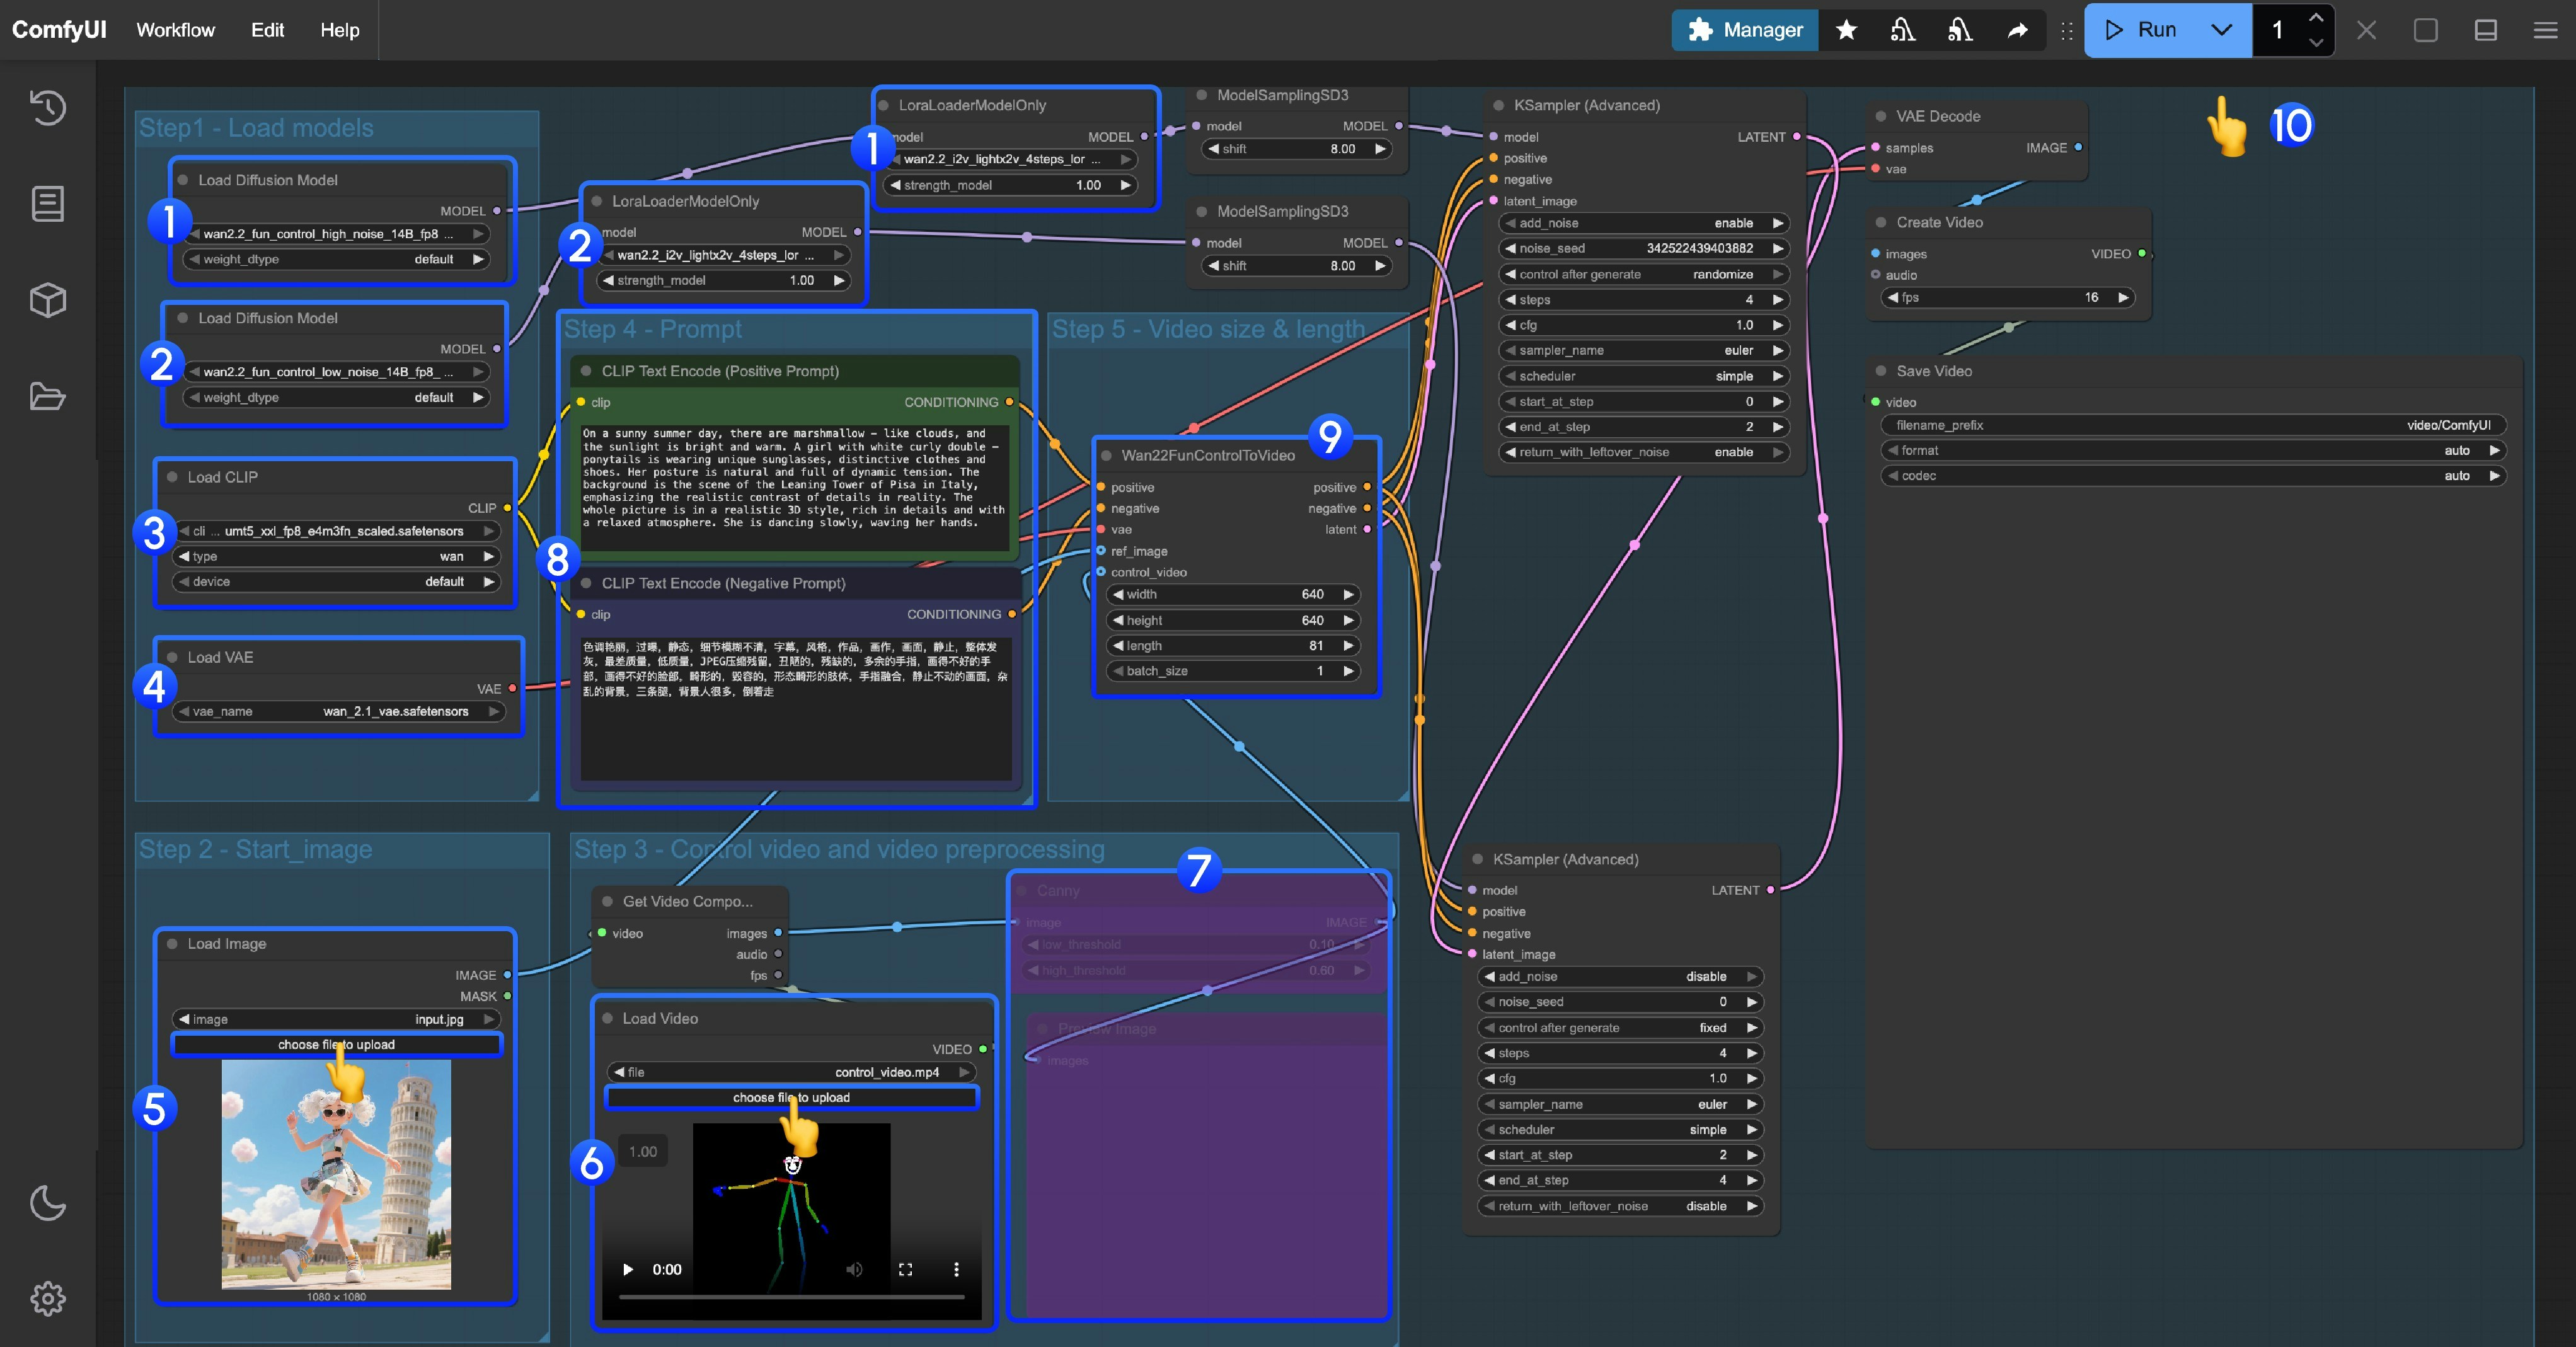Open the Run options chevron dropdown
This screenshot has height=1347, width=2576.
tap(2220, 30)
